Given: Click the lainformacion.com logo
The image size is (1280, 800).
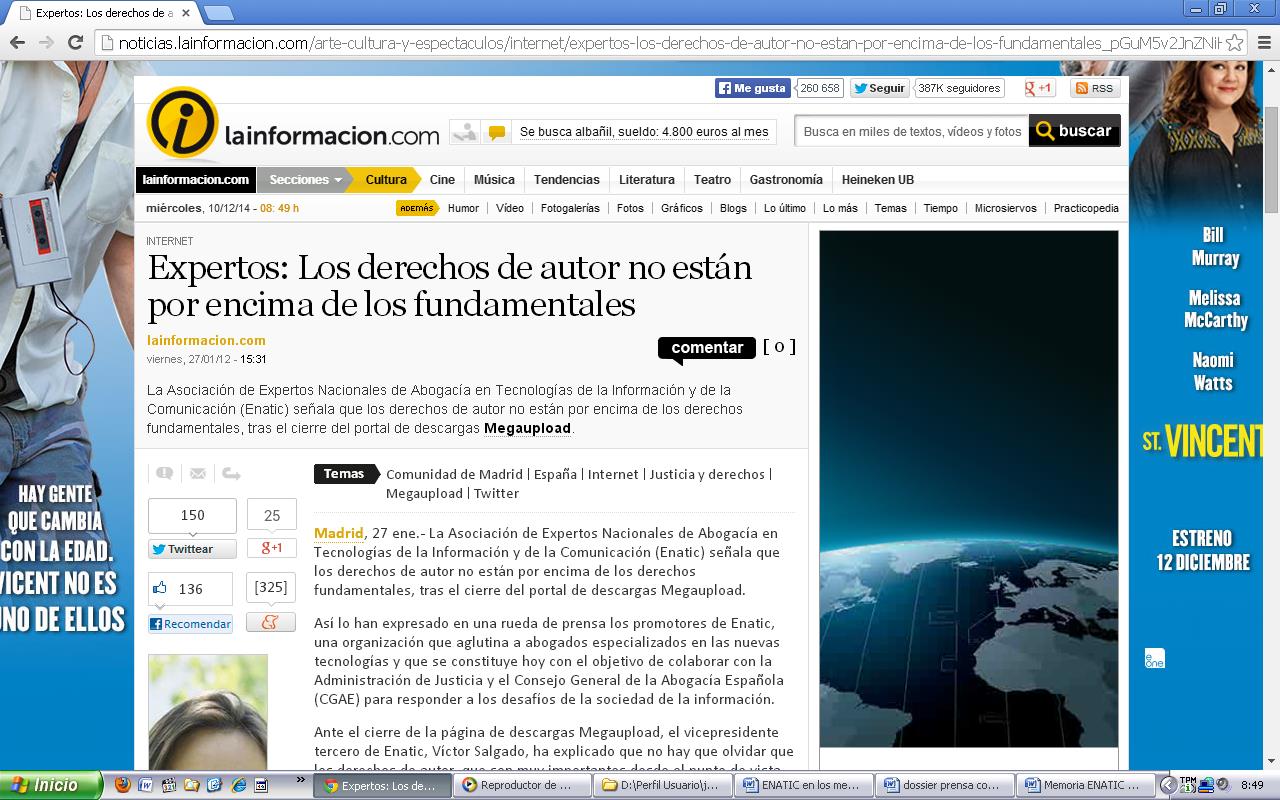Looking at the screenshot, I should [293, 125].
